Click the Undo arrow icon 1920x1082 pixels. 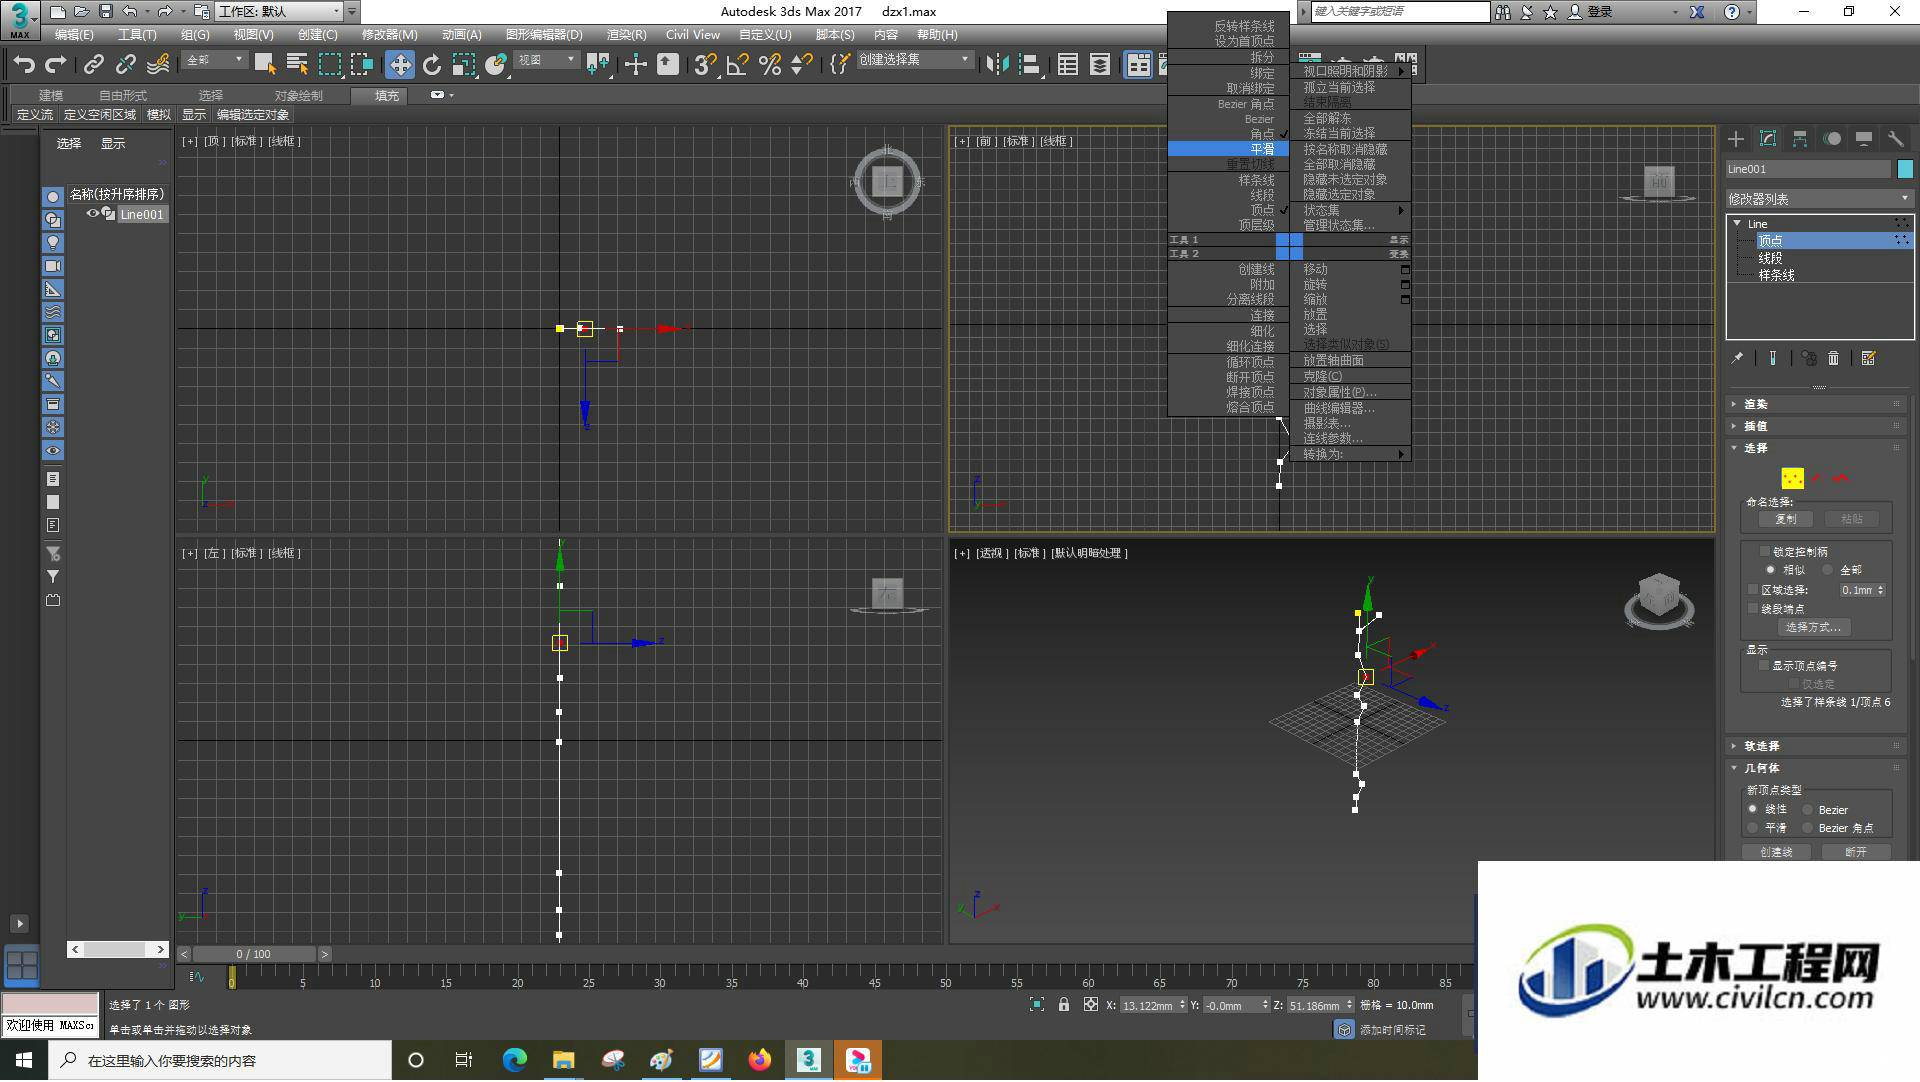[x=24, y=65]
